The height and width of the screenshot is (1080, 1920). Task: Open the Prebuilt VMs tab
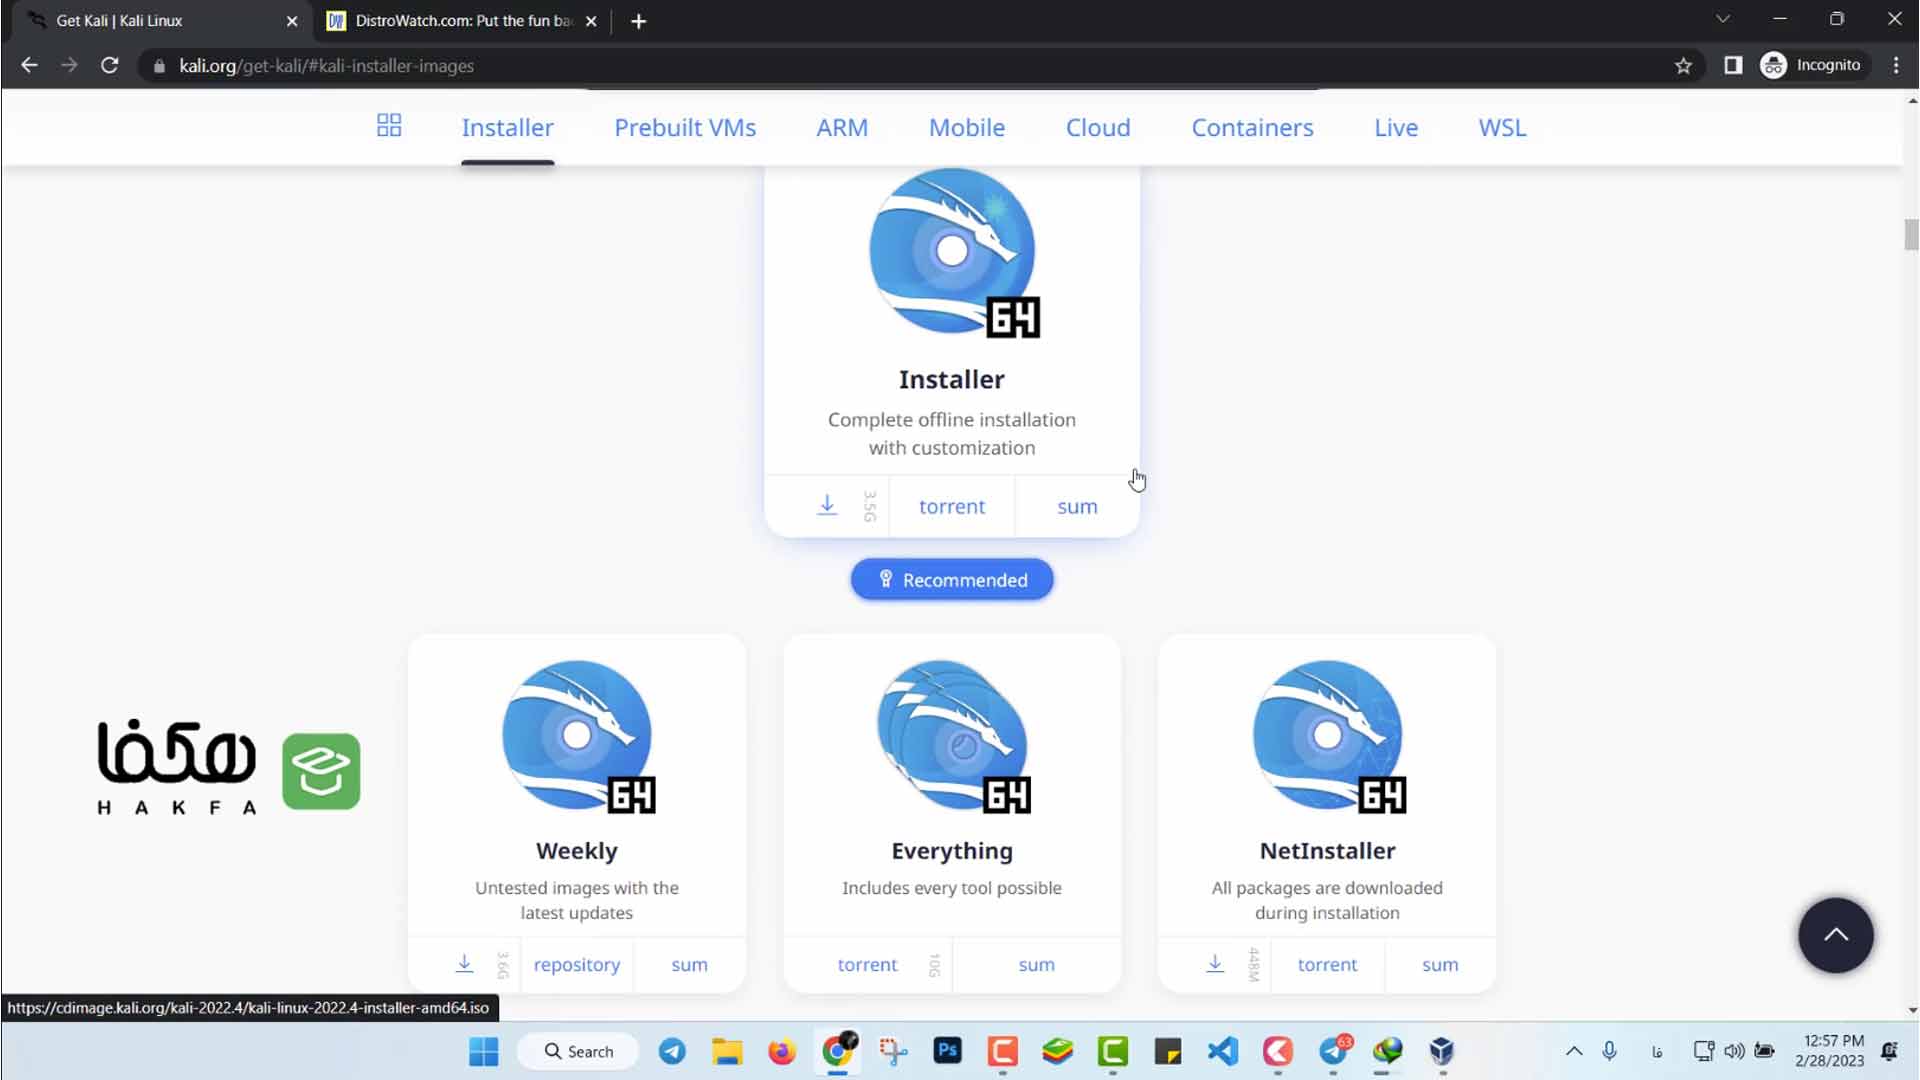click(x=685, y=128)
